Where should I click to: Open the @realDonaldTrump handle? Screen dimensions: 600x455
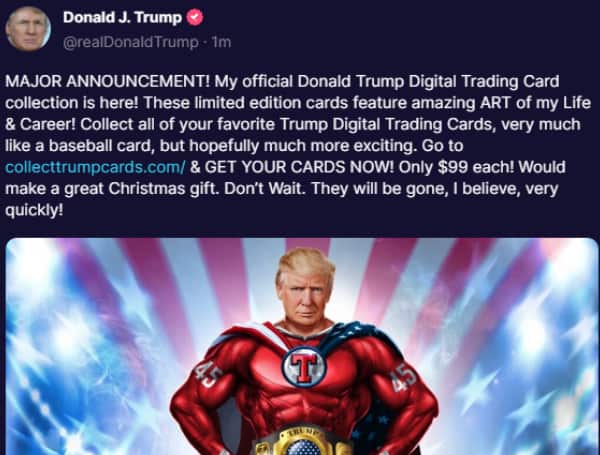(130, 42)
